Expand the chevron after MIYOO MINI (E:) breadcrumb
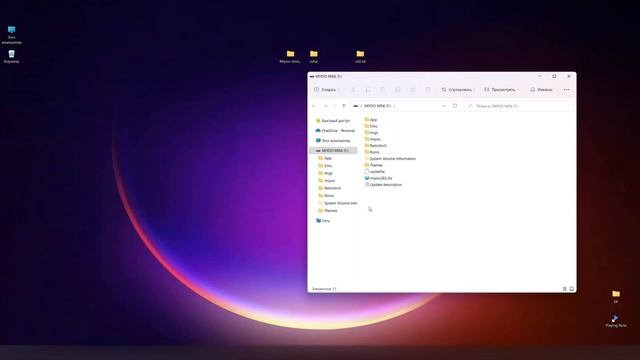 pos(395,106)
